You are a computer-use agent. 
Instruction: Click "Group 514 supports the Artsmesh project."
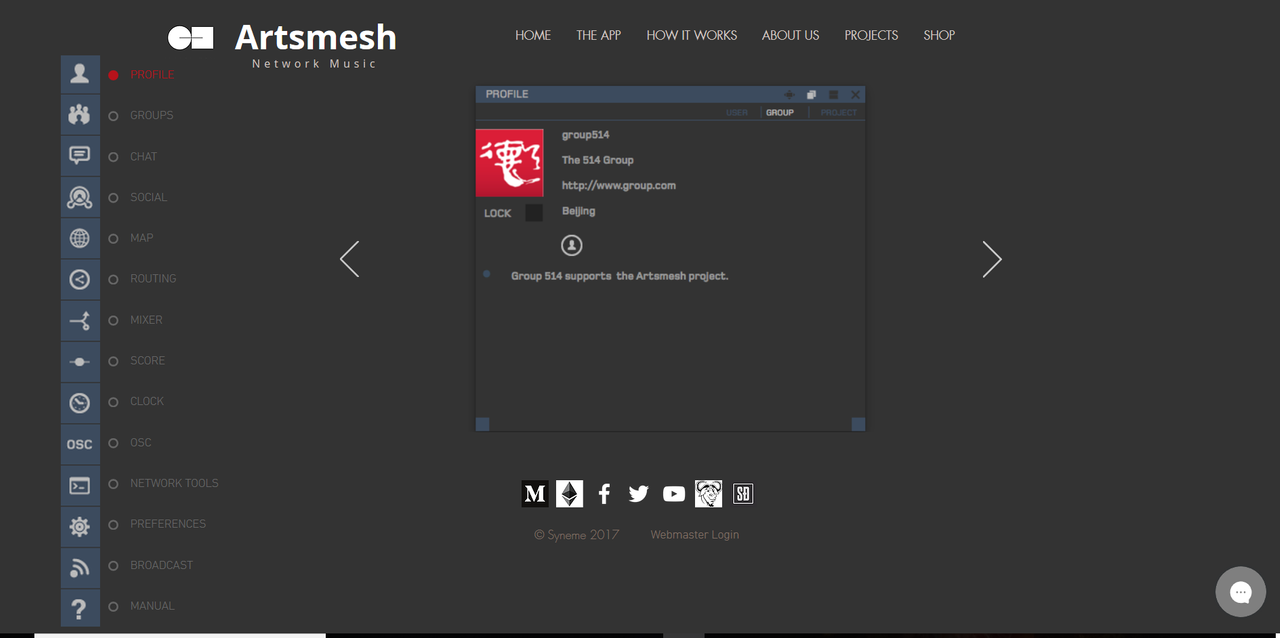pos(620,276)
